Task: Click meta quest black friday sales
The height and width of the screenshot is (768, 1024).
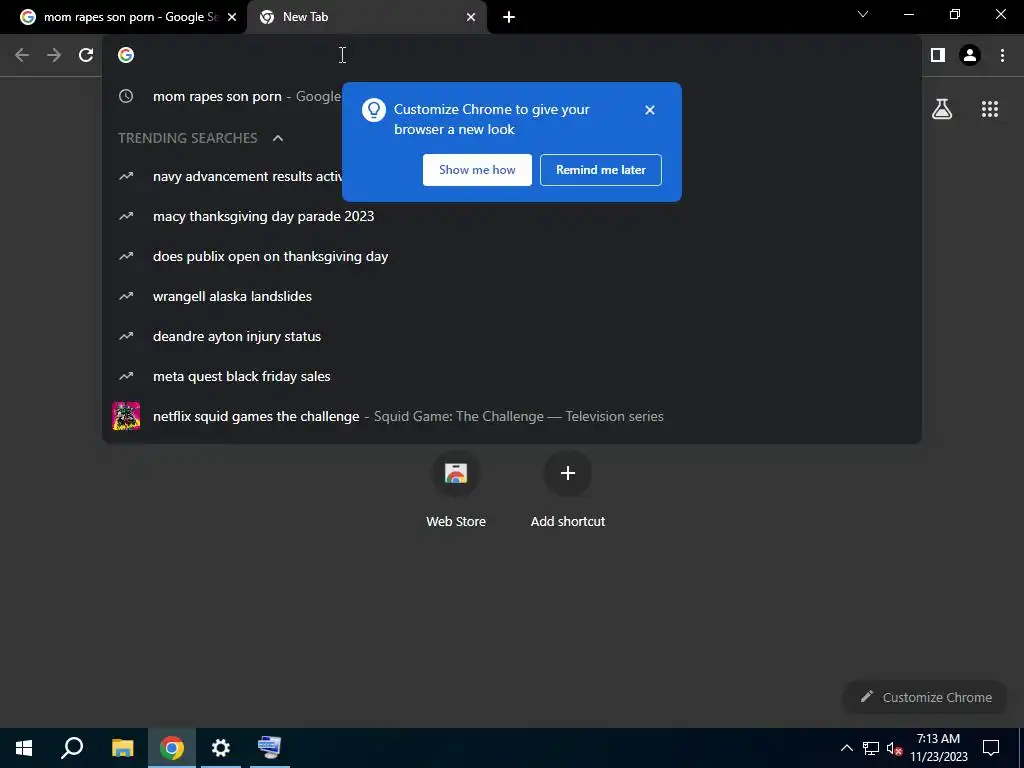Action: click(512, 376)
